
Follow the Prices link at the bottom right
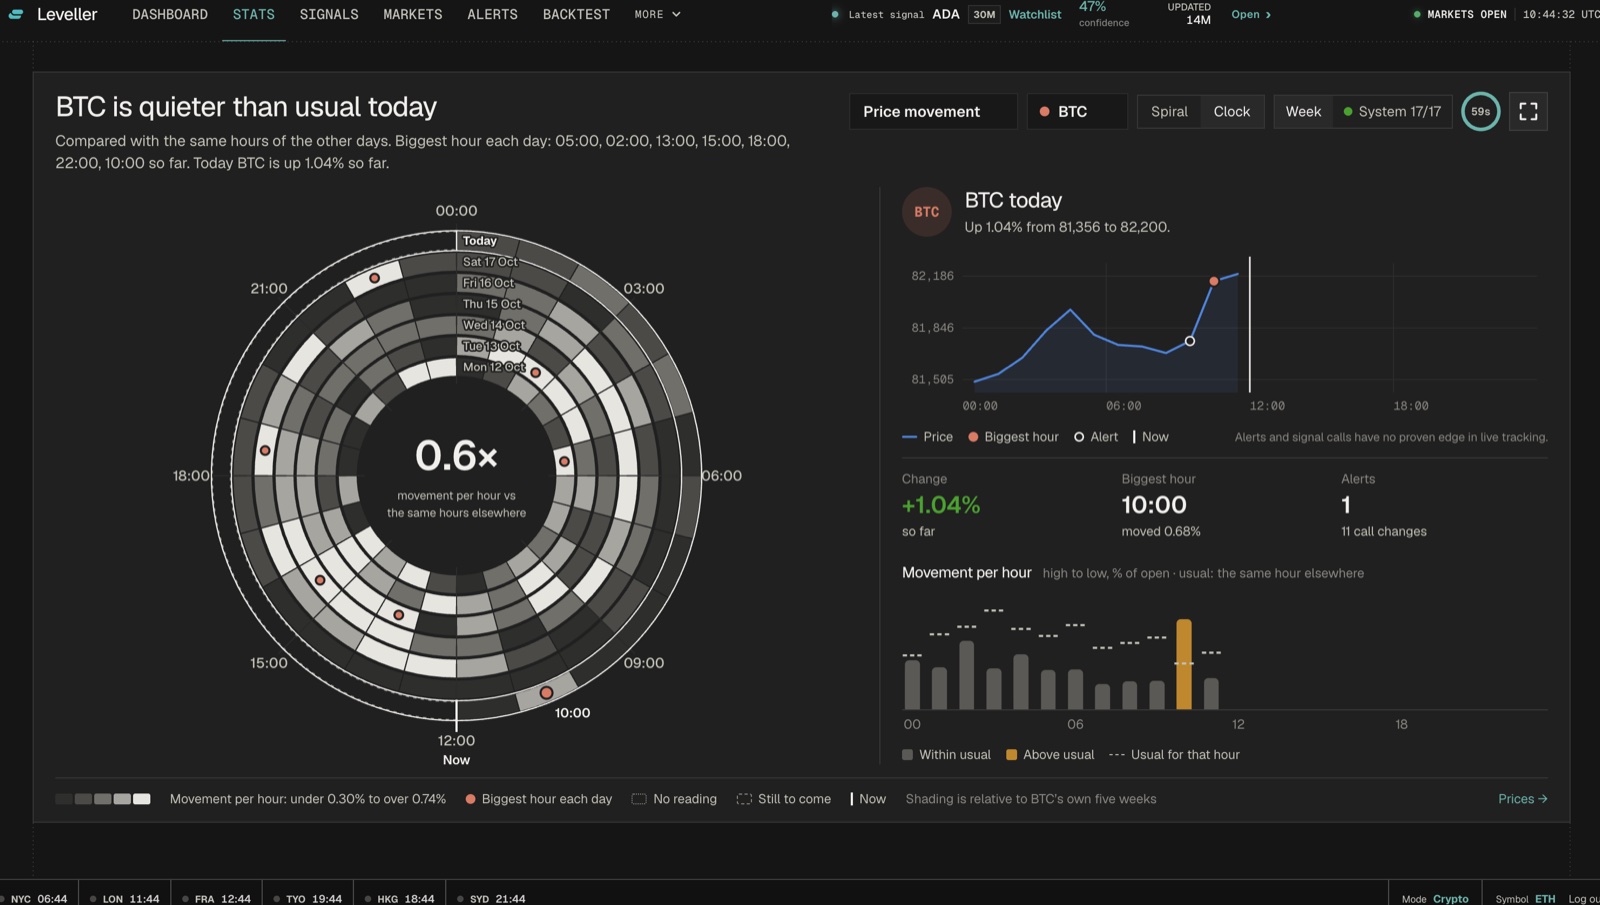click(1523, 798)
